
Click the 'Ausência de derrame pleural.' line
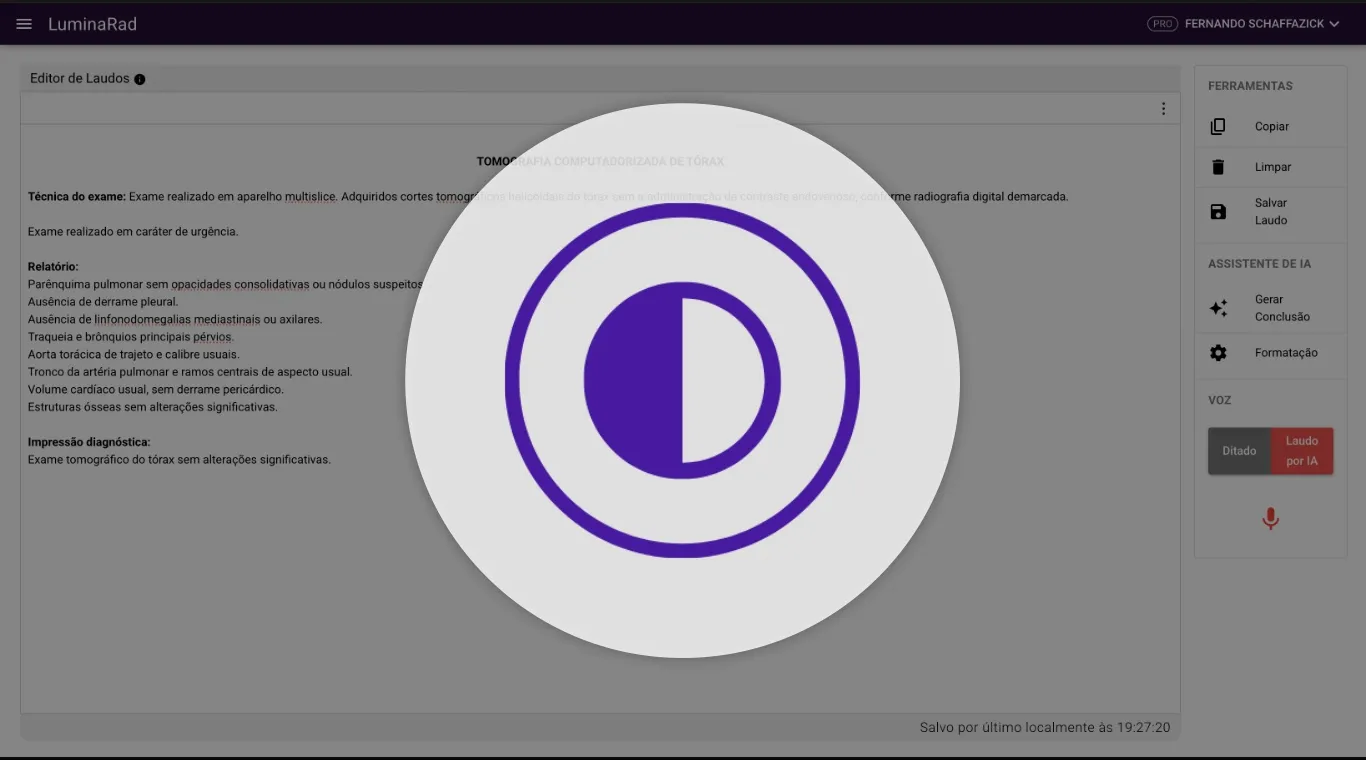103,302
